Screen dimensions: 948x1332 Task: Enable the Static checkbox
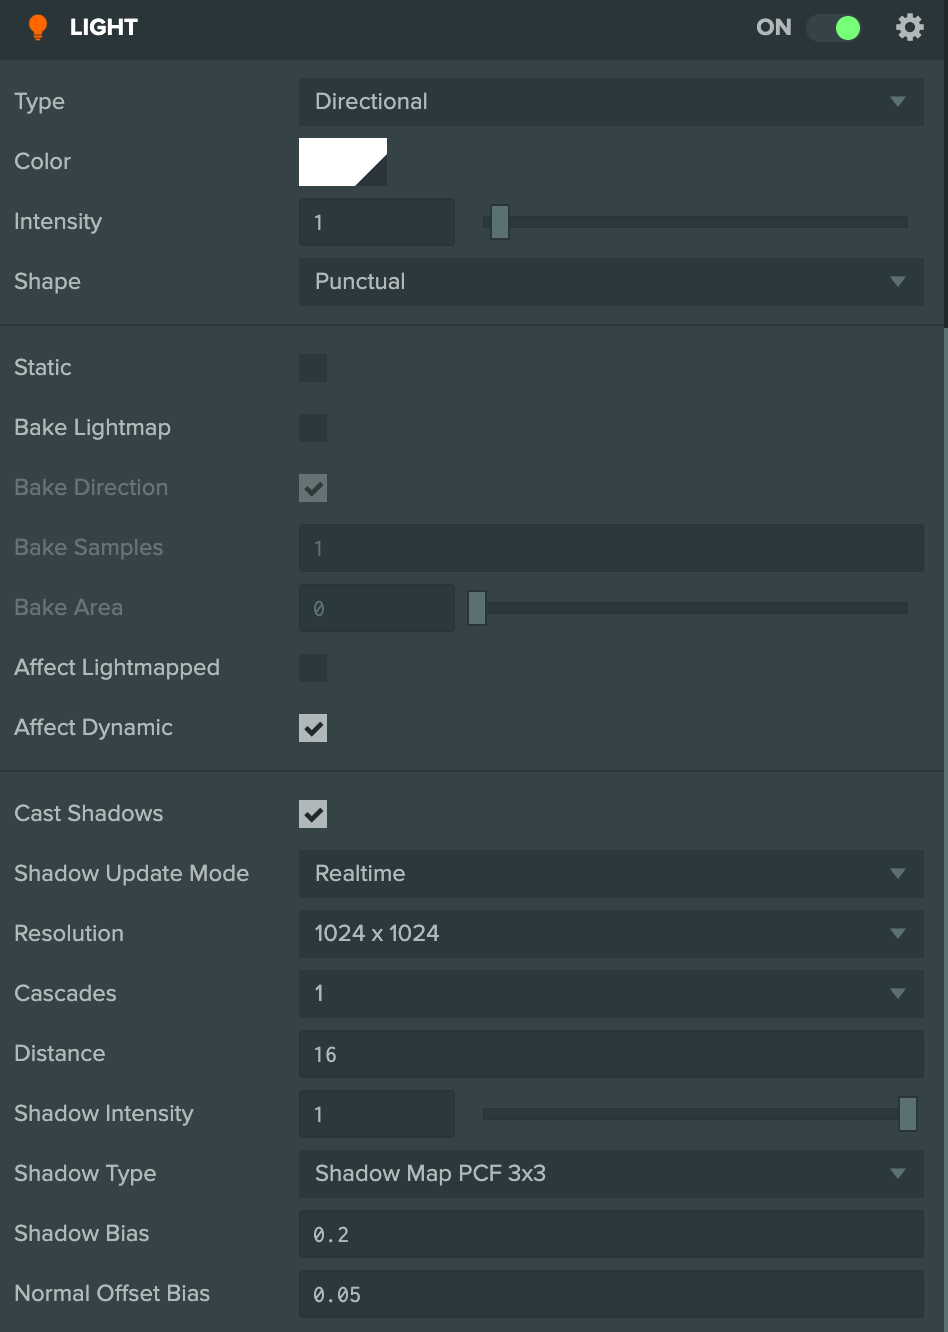[x=313, y=368]
